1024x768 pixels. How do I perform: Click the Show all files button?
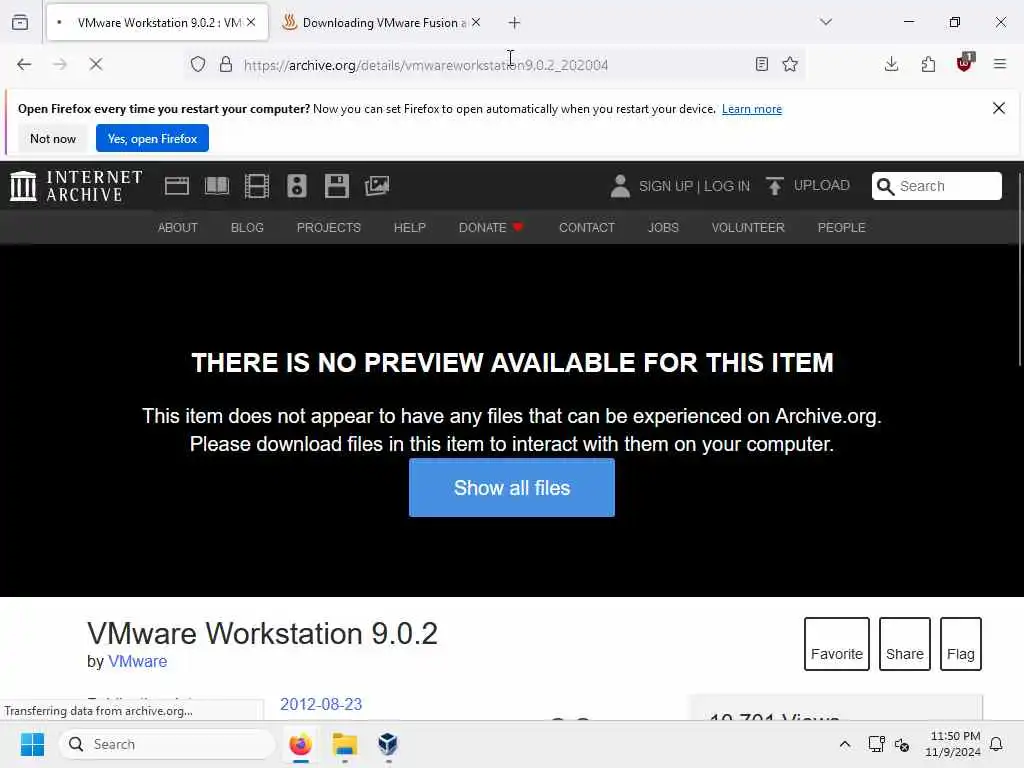click(511, 488)
